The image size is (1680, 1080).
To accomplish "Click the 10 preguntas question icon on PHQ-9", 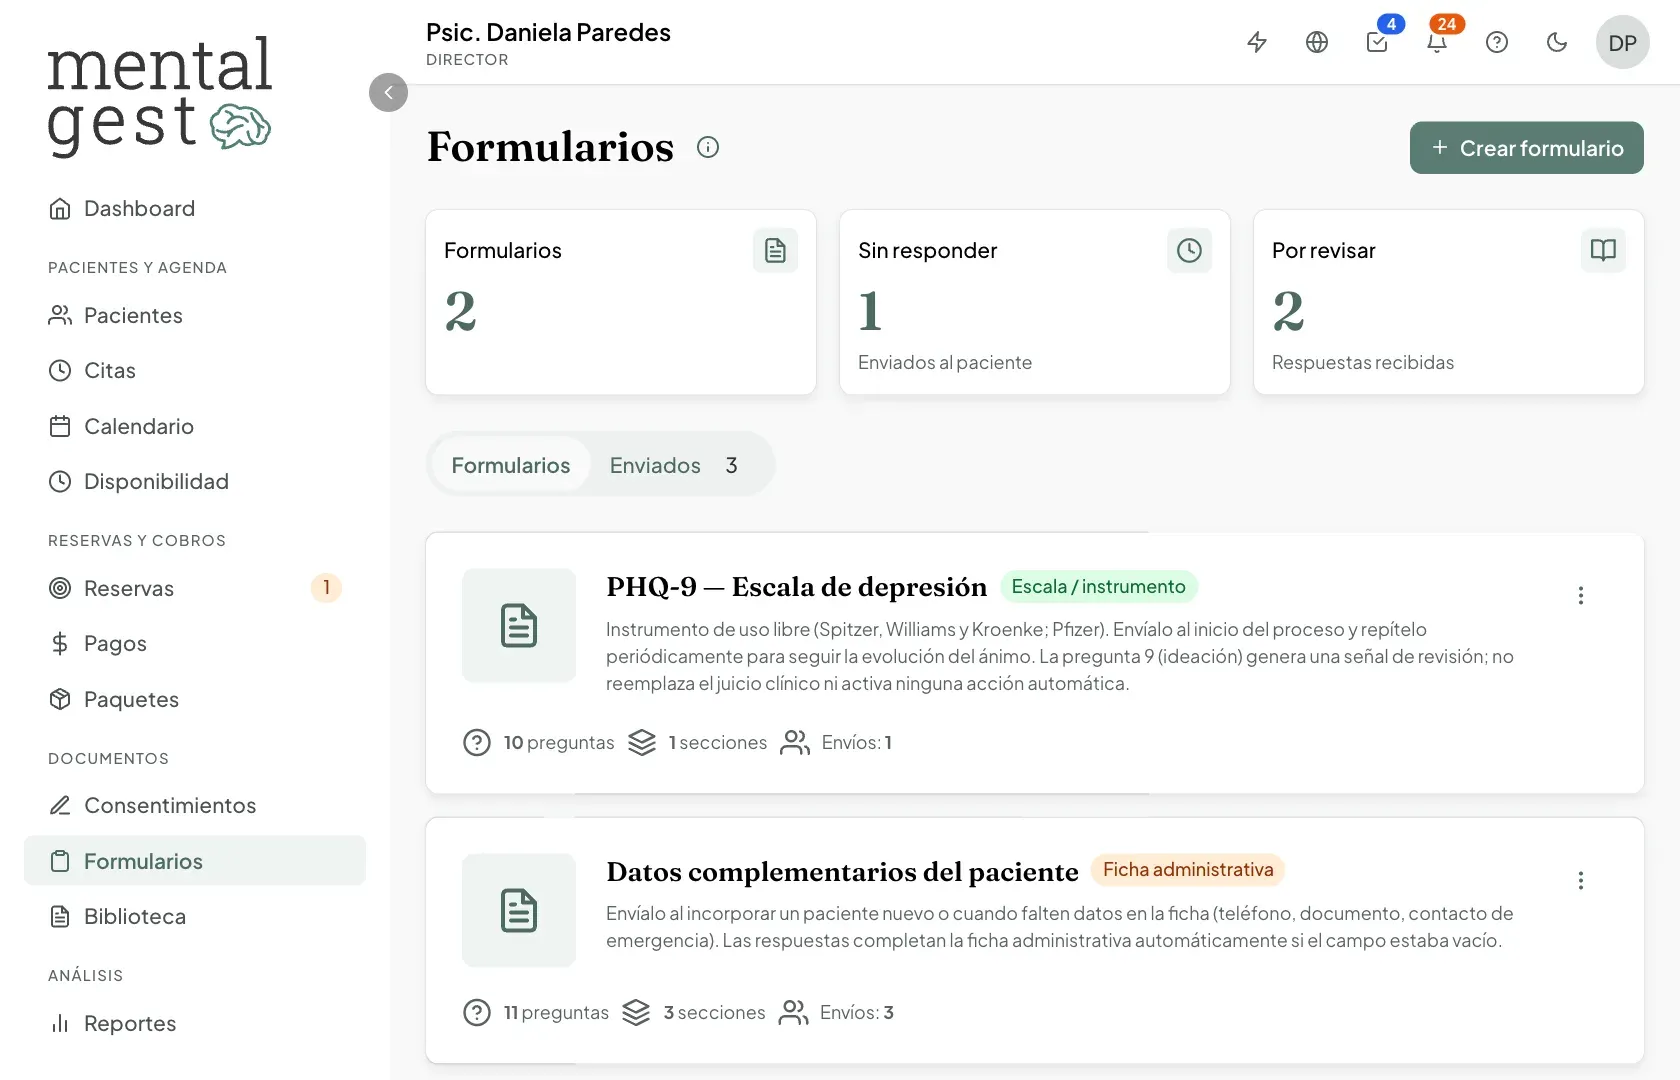I will pos(477,743).
